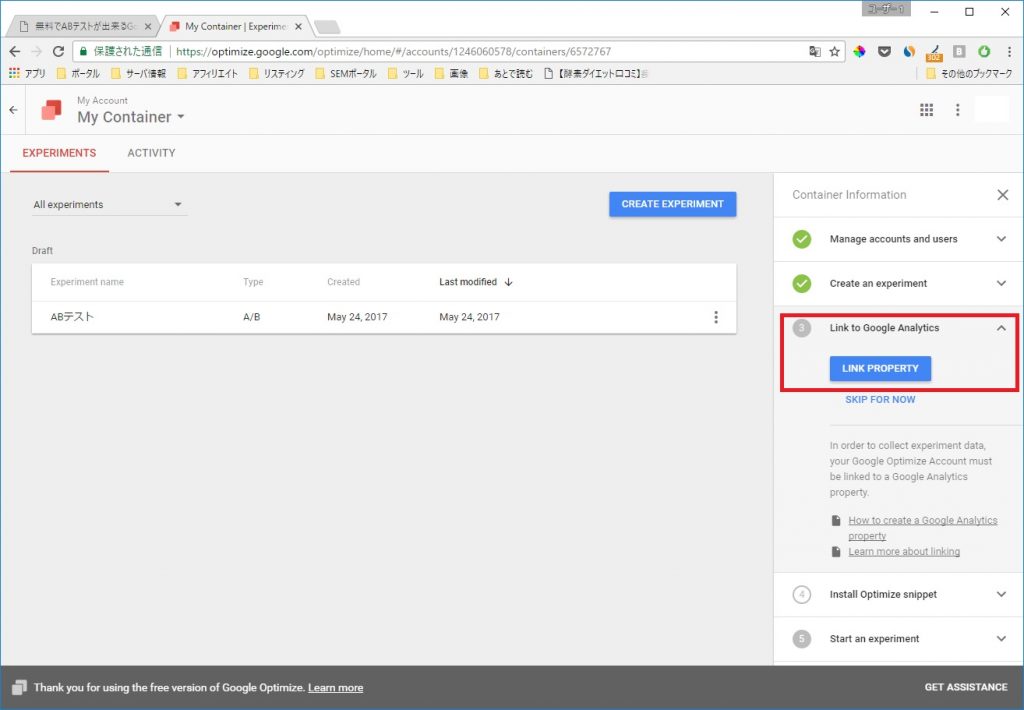
Task: Click the gray B extension icon
Action: 959,51
